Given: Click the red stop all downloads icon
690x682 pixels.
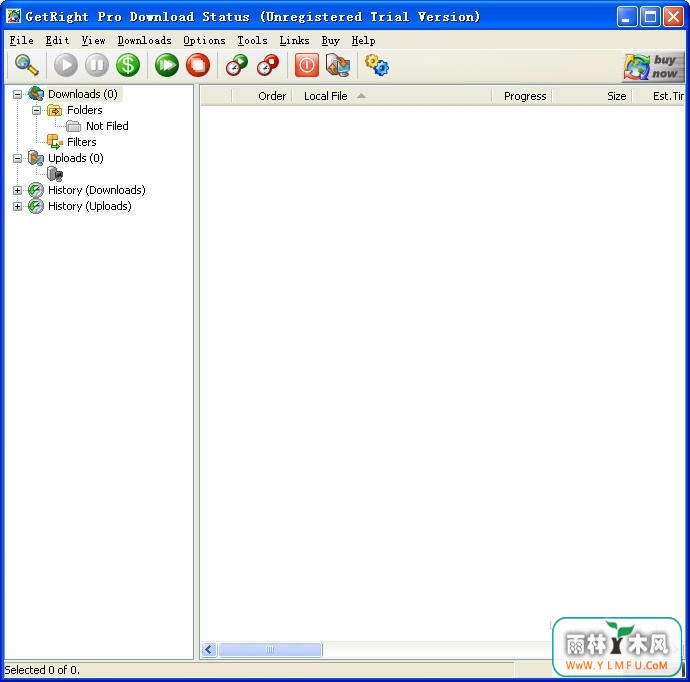Looking at the screenshot, I should (198, 65).
